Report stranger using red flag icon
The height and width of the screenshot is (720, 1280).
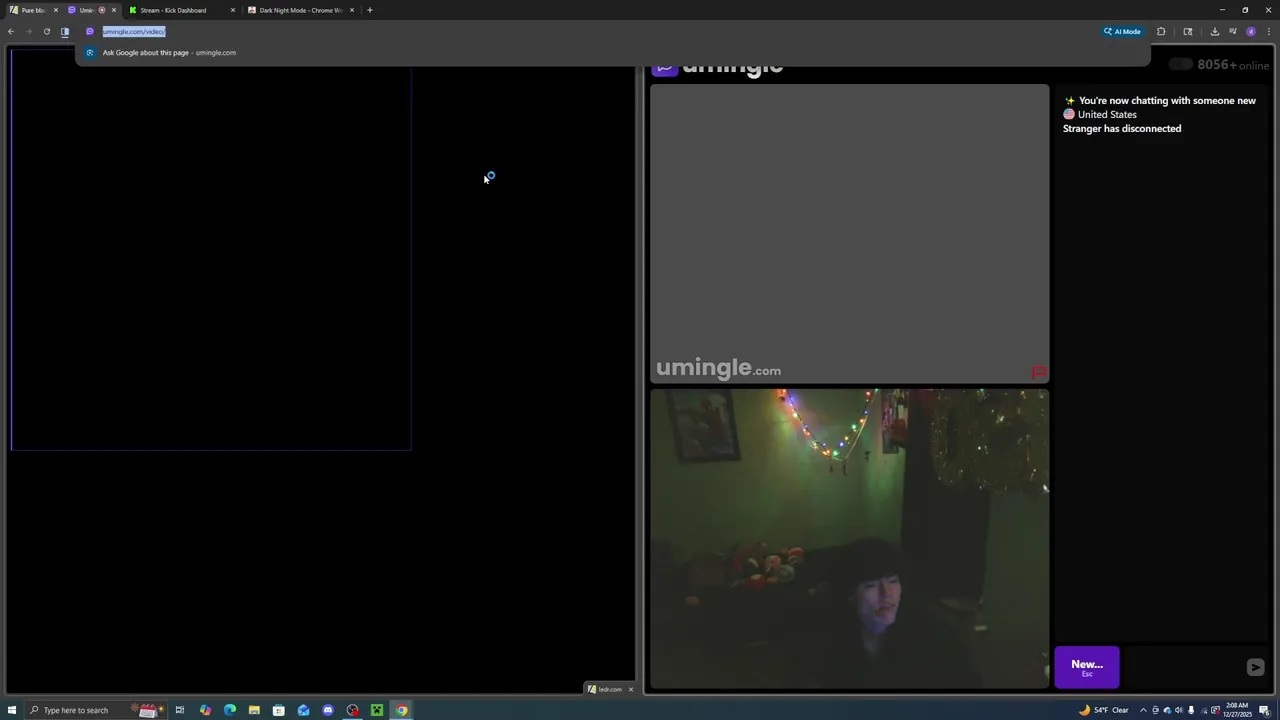[x=1039, y=373]
